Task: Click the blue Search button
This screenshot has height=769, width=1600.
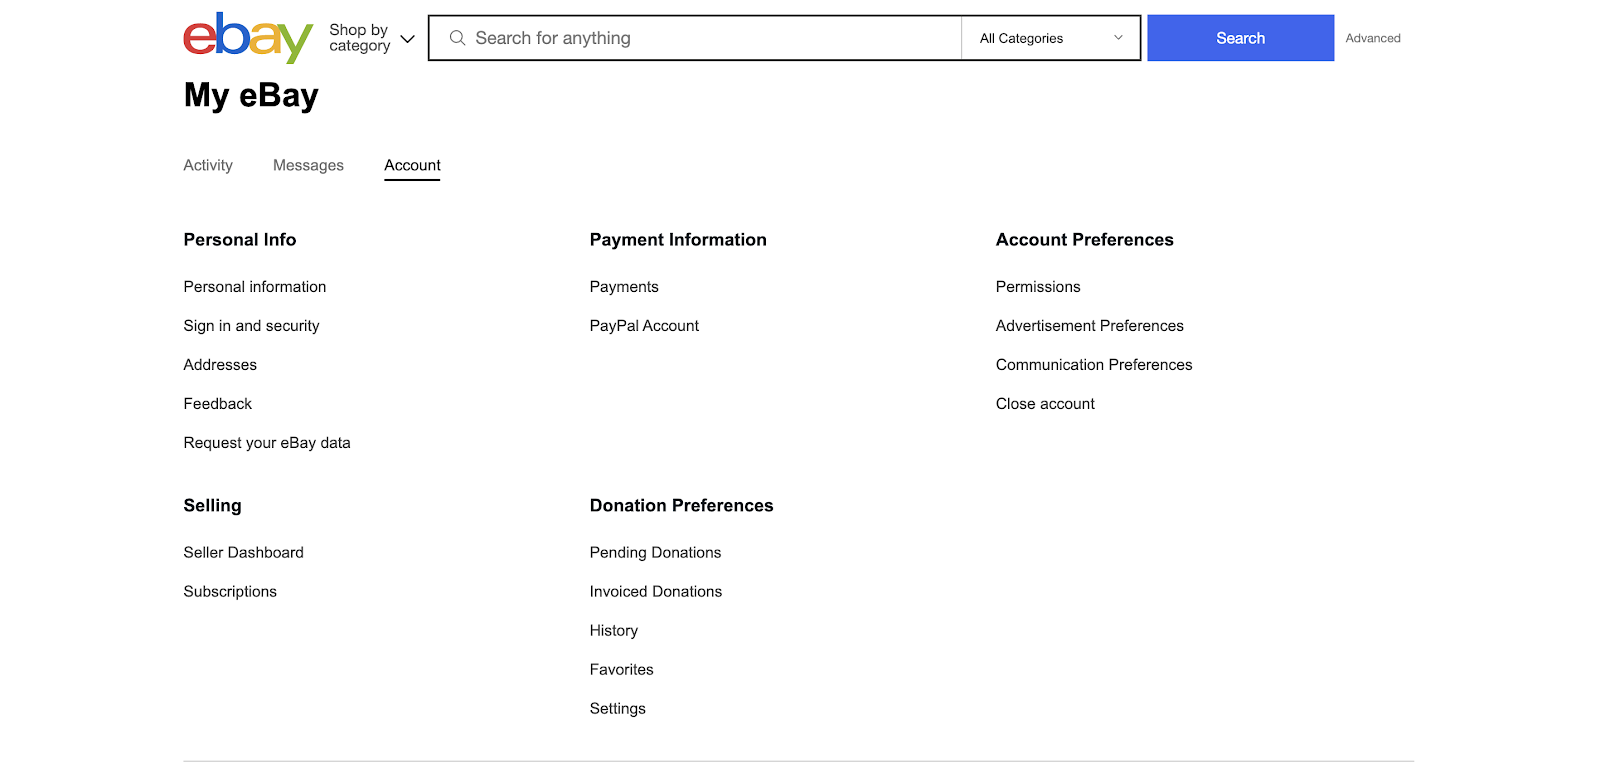Action: 1240,37
